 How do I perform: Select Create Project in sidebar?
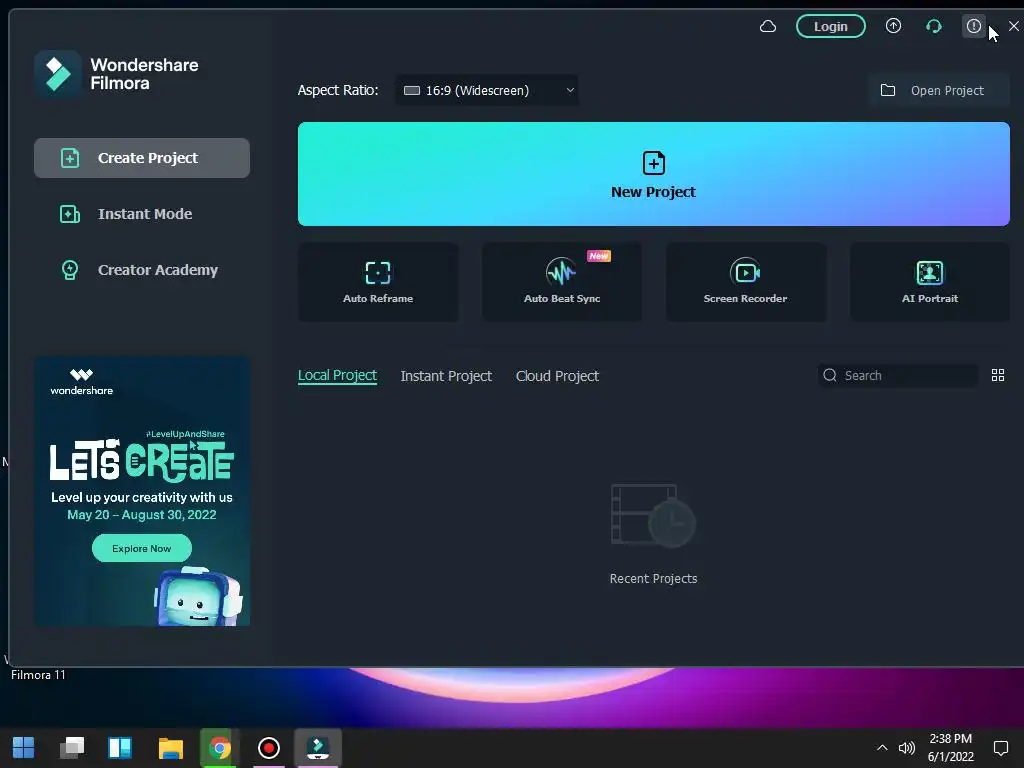pos(142,158)
